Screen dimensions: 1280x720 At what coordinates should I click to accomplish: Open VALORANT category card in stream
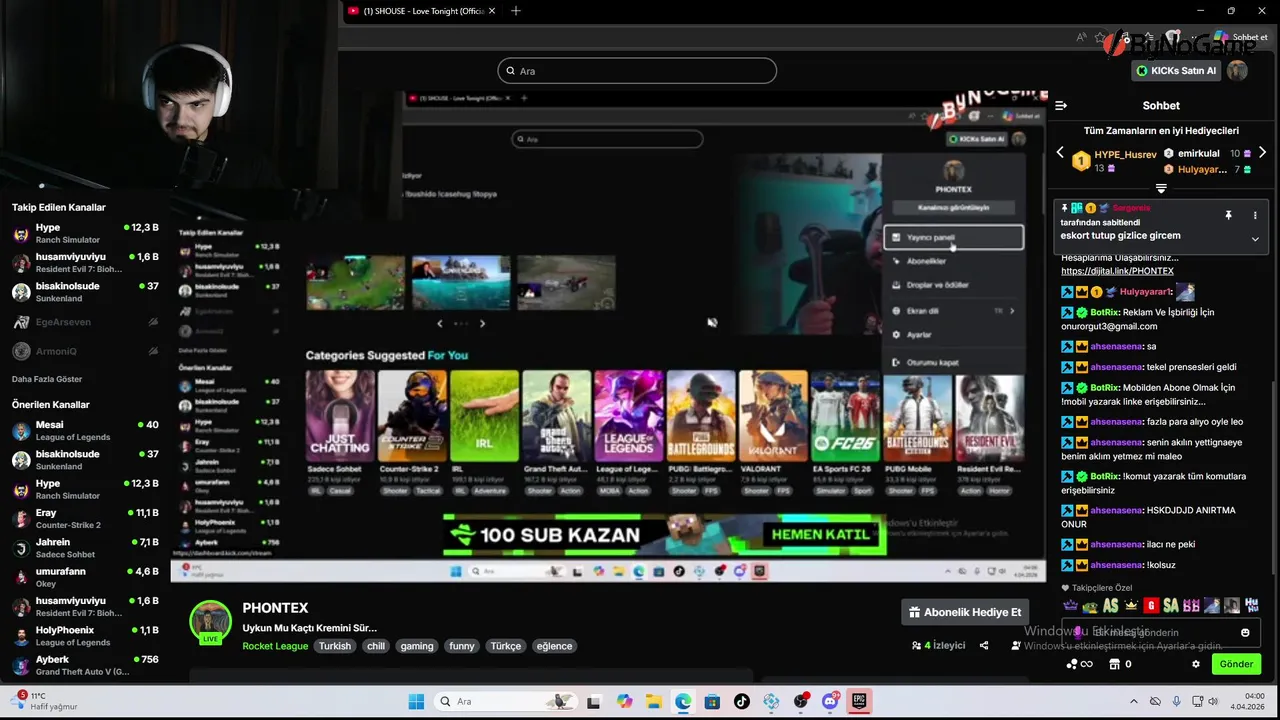(773, 416)
